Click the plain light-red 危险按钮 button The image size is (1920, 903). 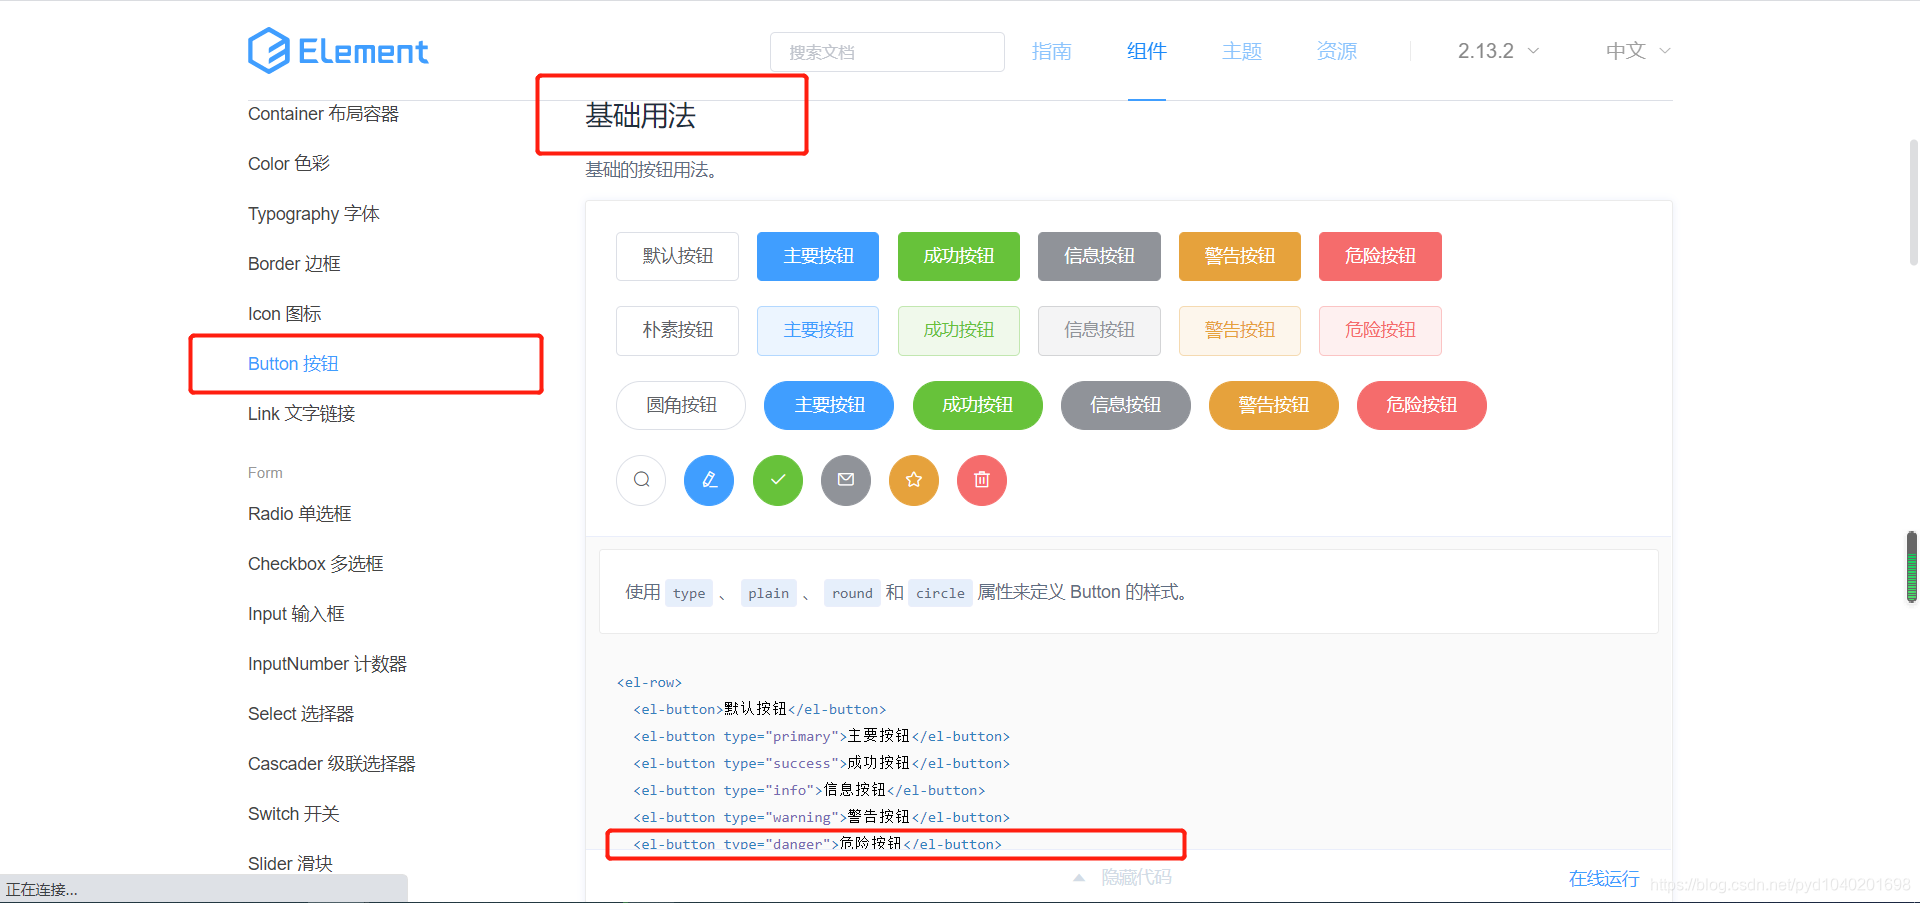pyautogui.click(x=1380, y=331)
